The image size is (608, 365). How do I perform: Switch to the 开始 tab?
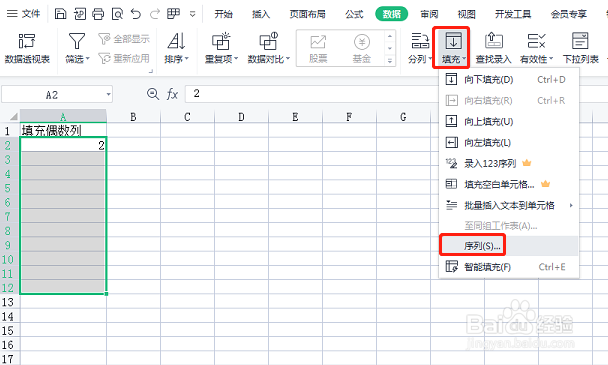pyautogui.click(x=224, y=14)
